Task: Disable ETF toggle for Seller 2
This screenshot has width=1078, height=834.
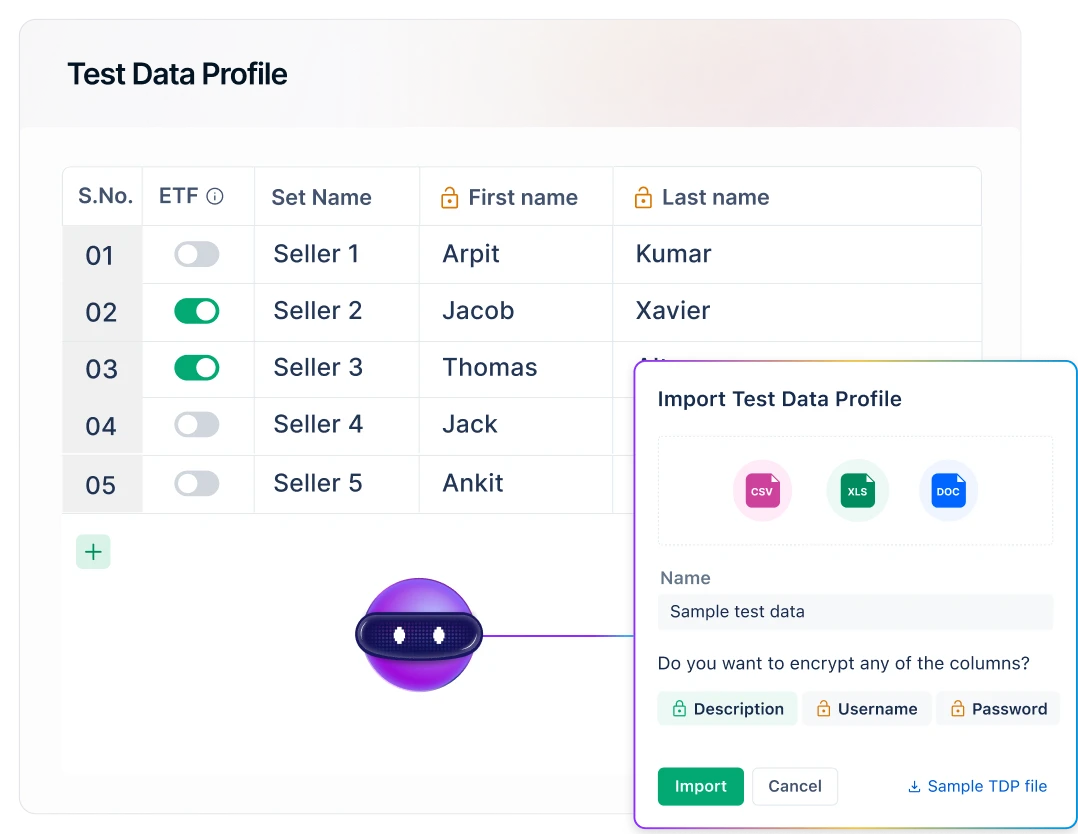Action: coord(197,311)
